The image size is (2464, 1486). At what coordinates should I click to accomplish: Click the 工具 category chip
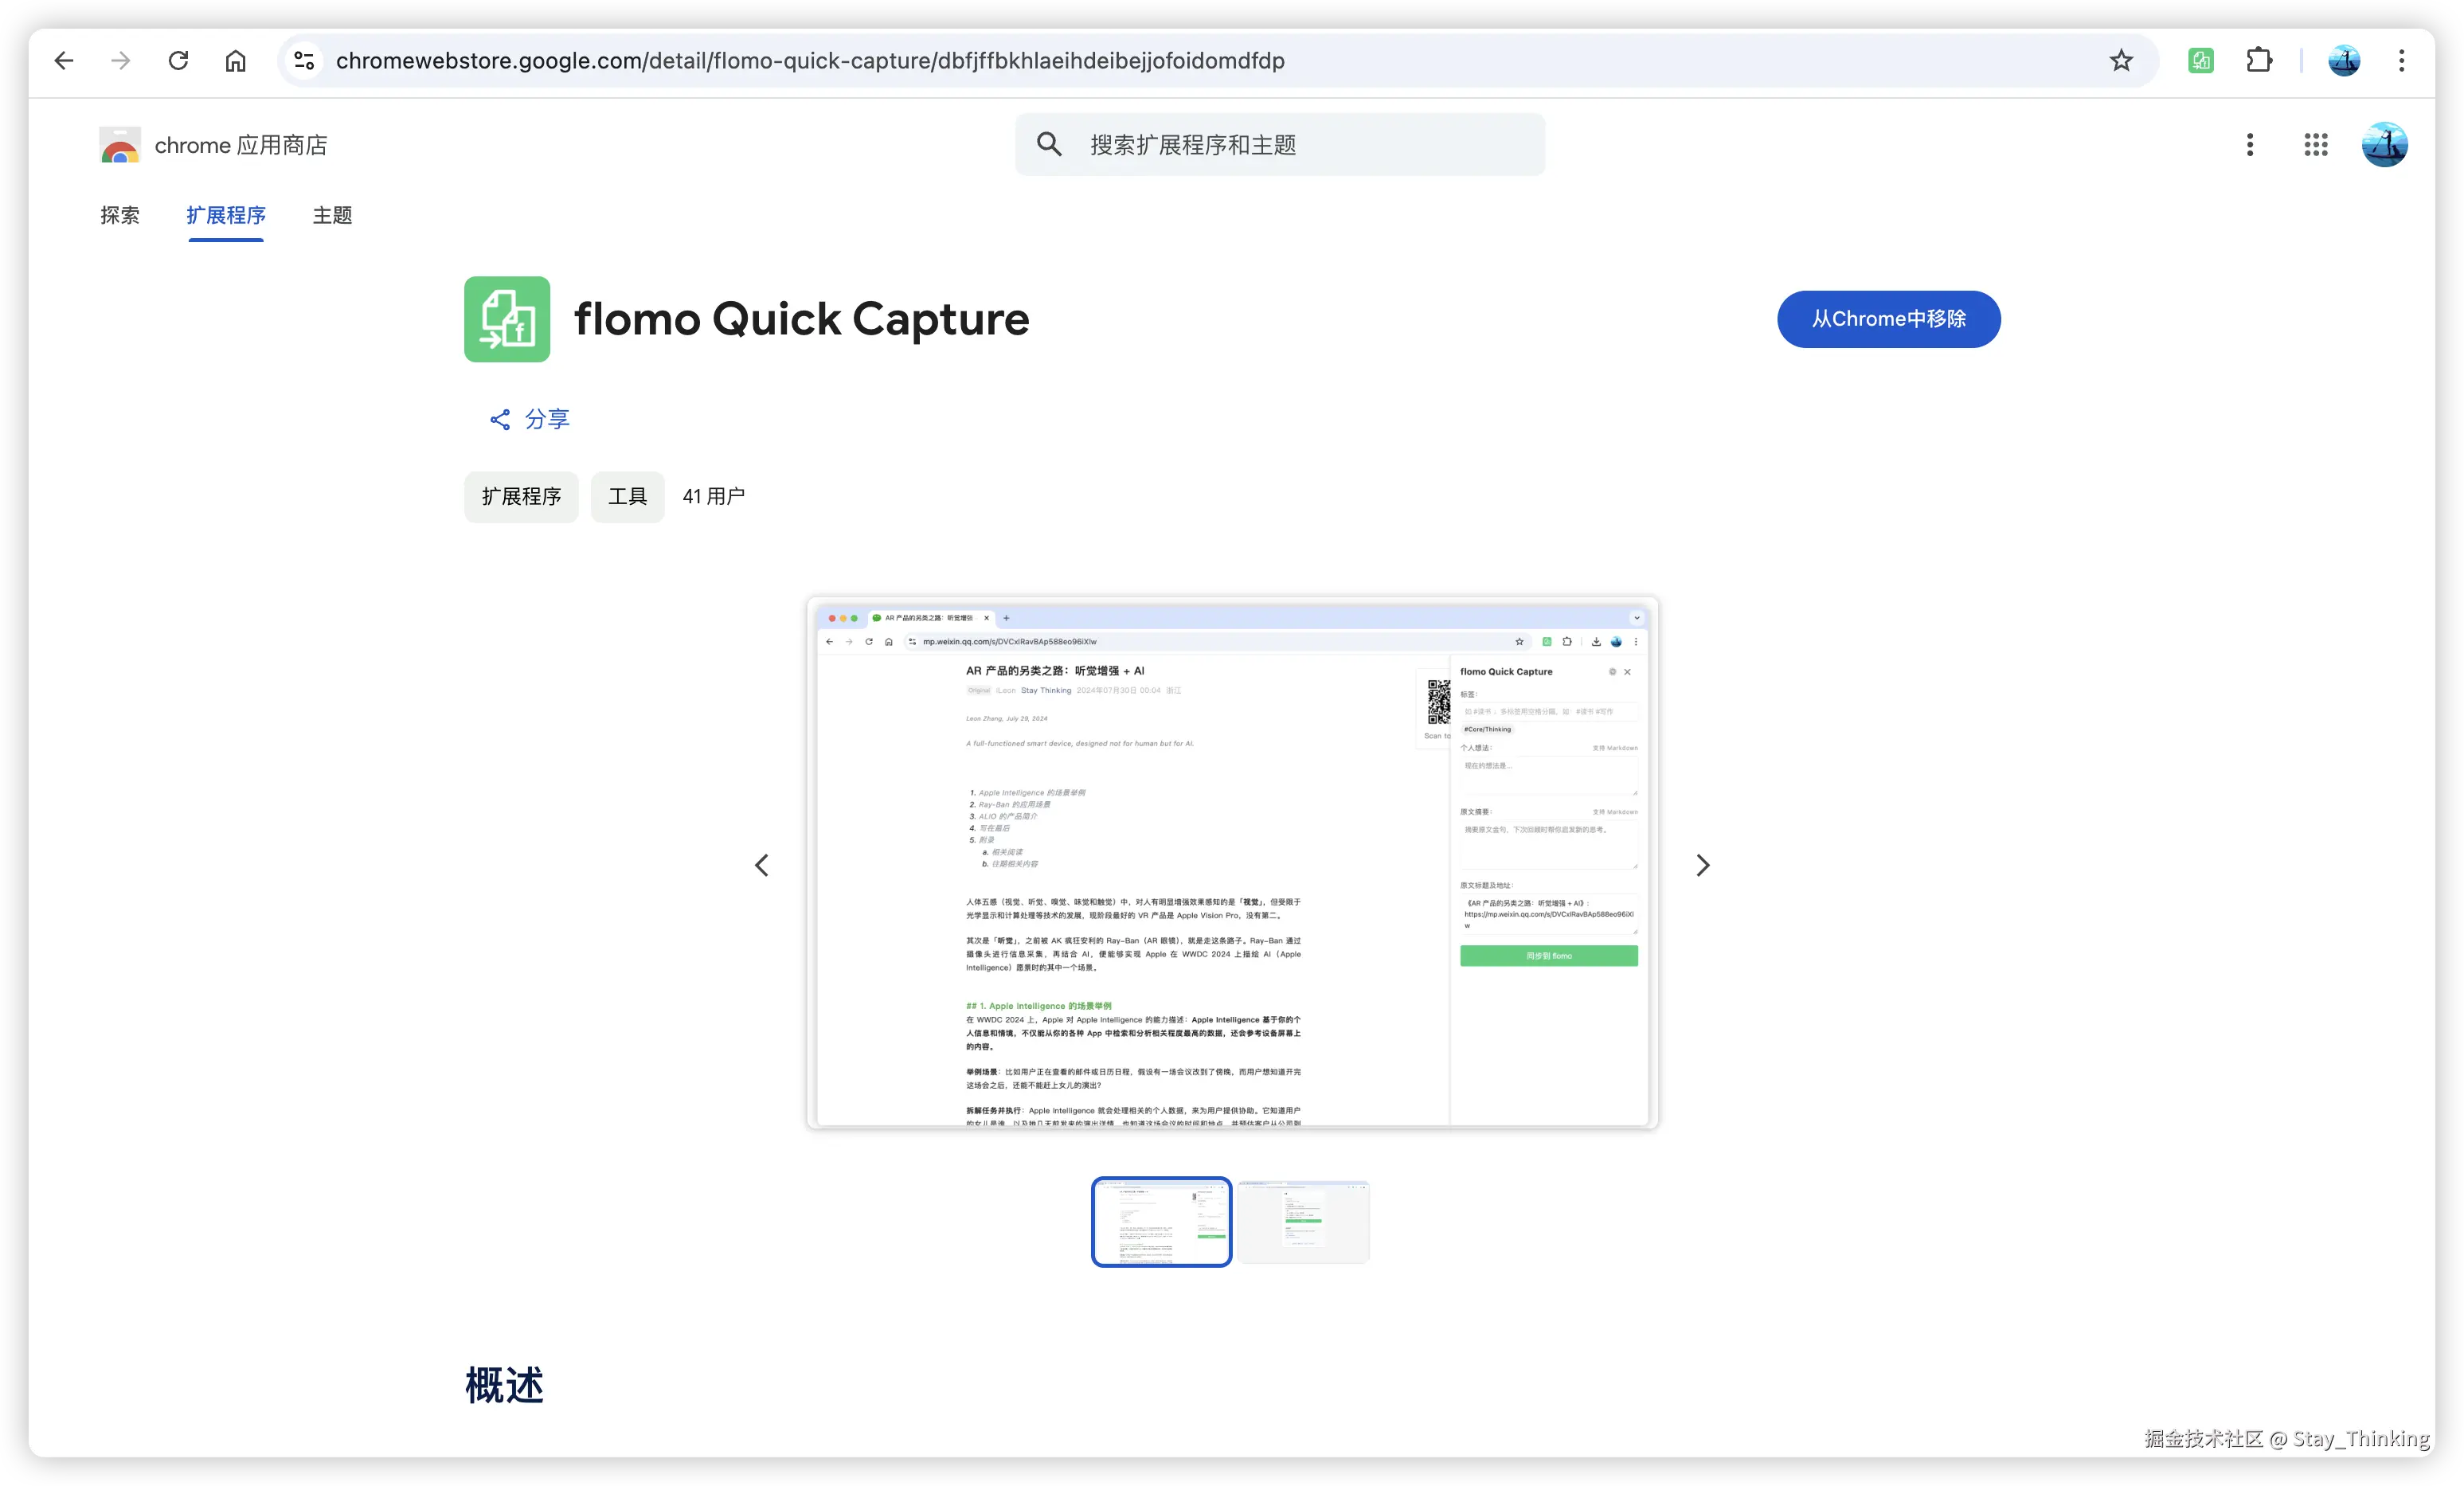point(627,497)
